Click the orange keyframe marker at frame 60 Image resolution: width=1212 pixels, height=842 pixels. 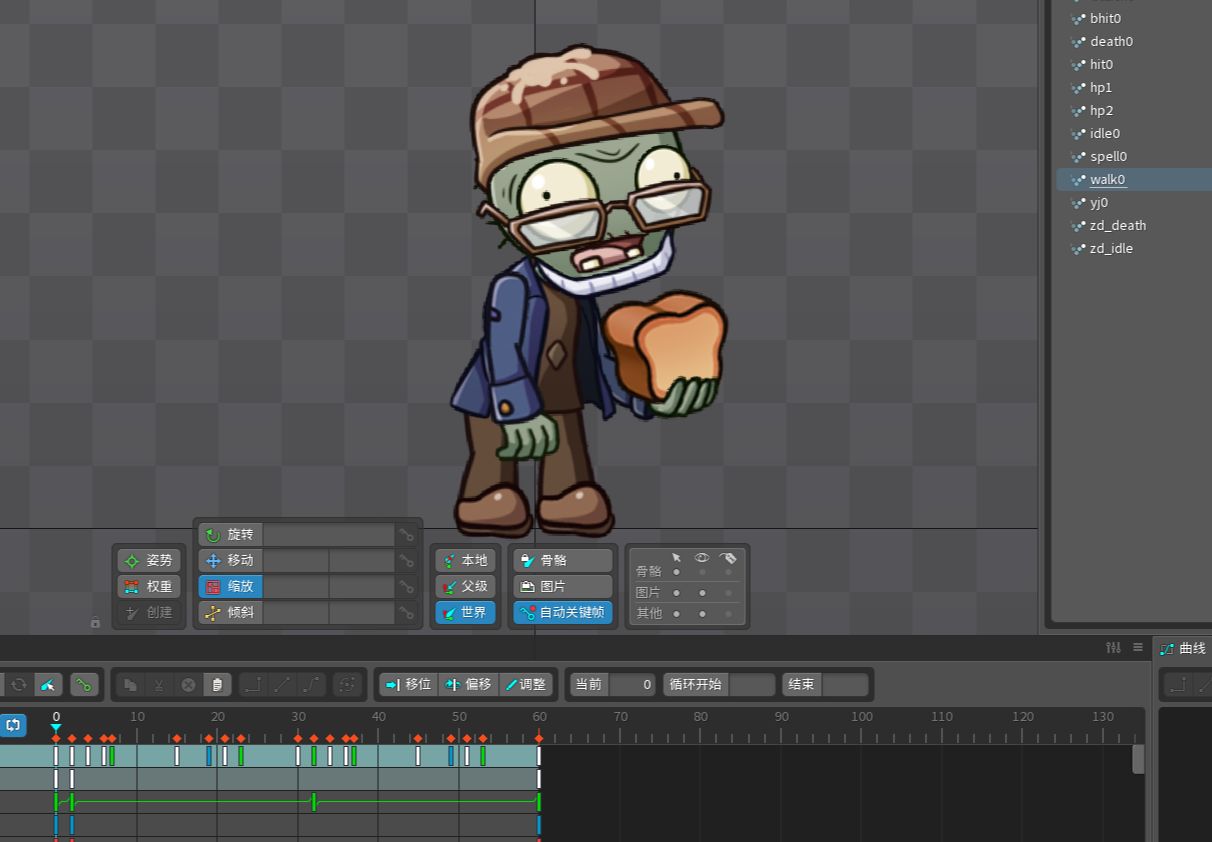click(539, 738)
